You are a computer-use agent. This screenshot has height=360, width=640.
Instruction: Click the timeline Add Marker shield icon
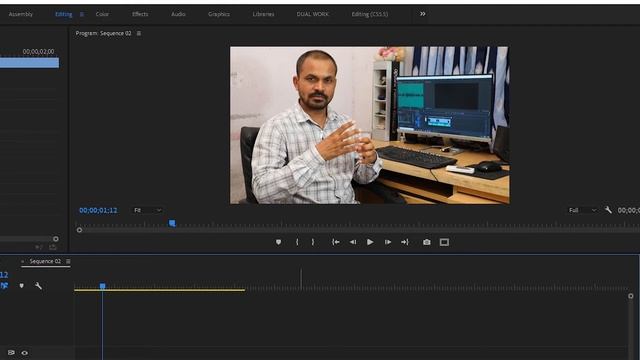22,286
